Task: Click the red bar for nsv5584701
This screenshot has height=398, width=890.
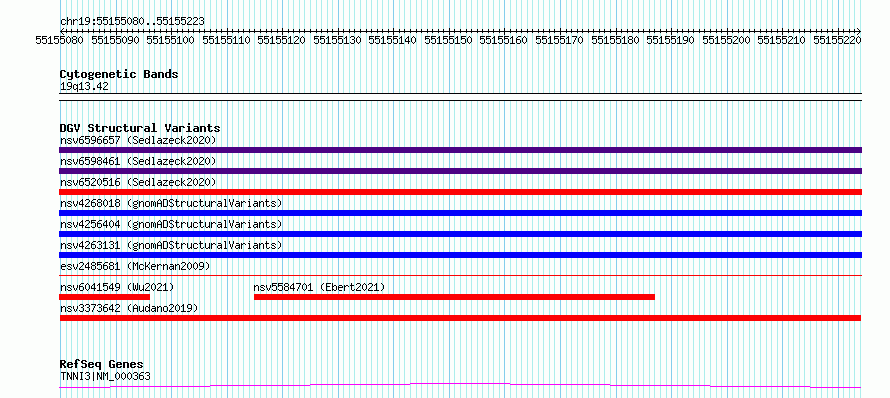Action: [x=454, y=297]
